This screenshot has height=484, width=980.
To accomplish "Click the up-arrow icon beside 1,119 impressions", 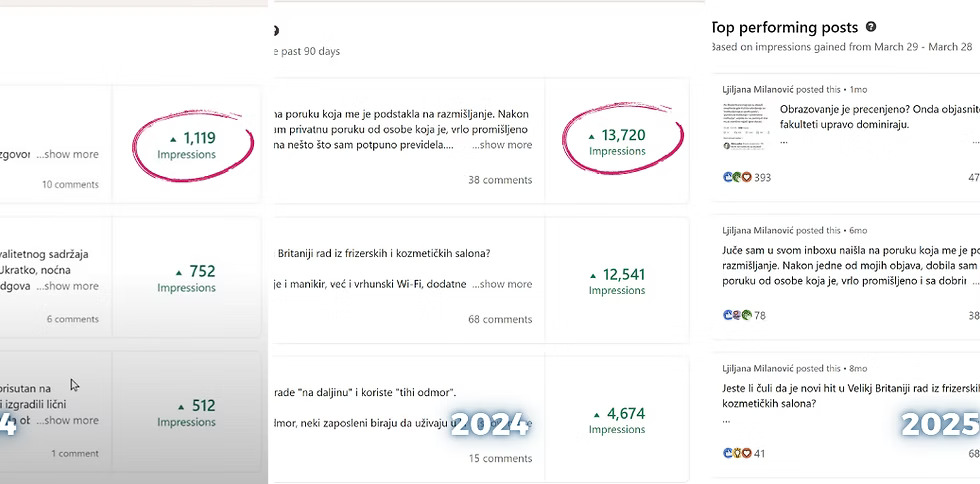I will pyautogui.click(x=174, y=138).
